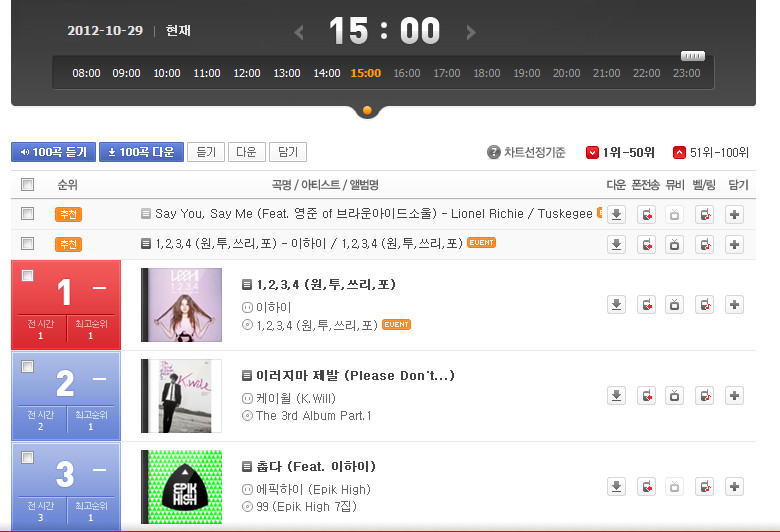
Task: Tick the checkbox for rank 1 song
Action: (x=27, y=276)
